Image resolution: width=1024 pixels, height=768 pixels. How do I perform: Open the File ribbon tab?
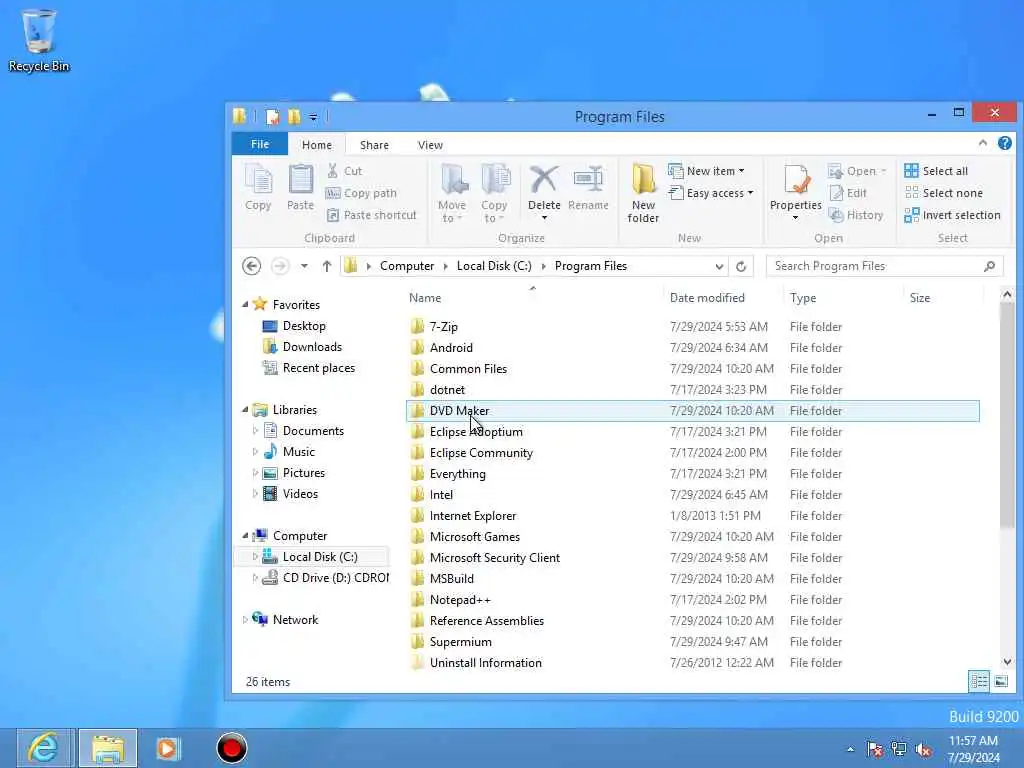[x=260, y=144]
